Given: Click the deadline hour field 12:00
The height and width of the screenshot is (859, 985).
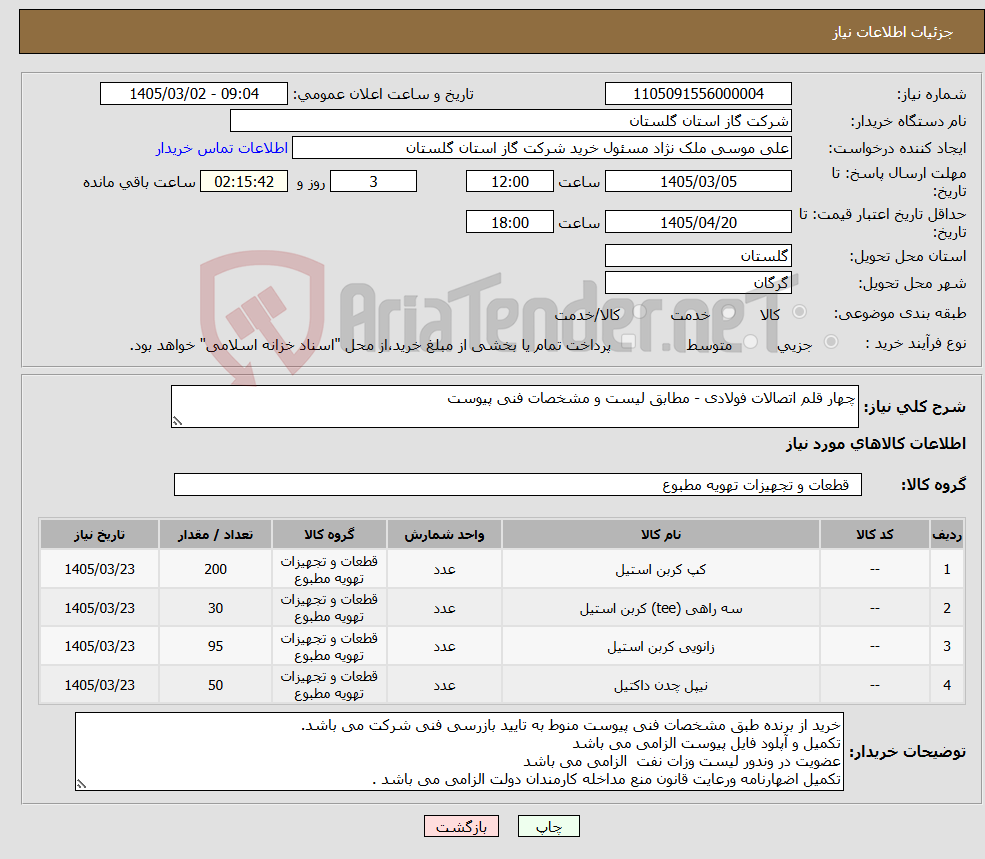Looking at the screenshot, I should click(x=509, y=182).
